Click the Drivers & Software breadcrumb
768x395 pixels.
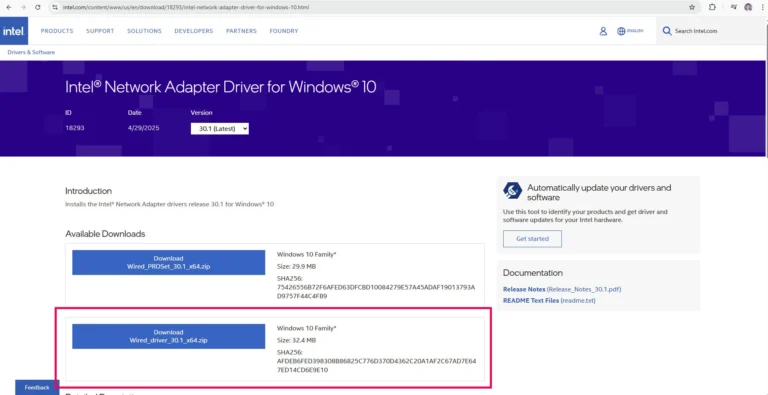coord(31,52)
